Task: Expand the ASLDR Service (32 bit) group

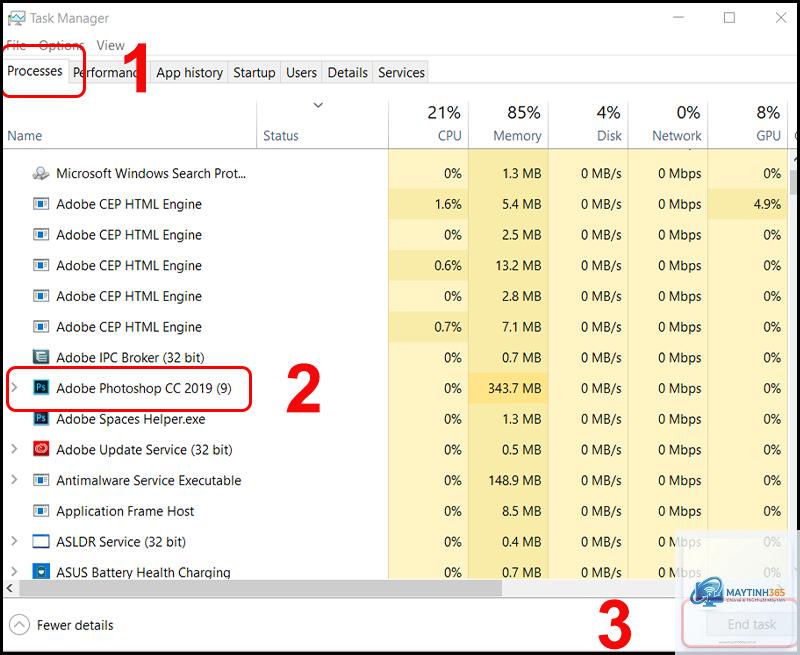Action: 14,541
